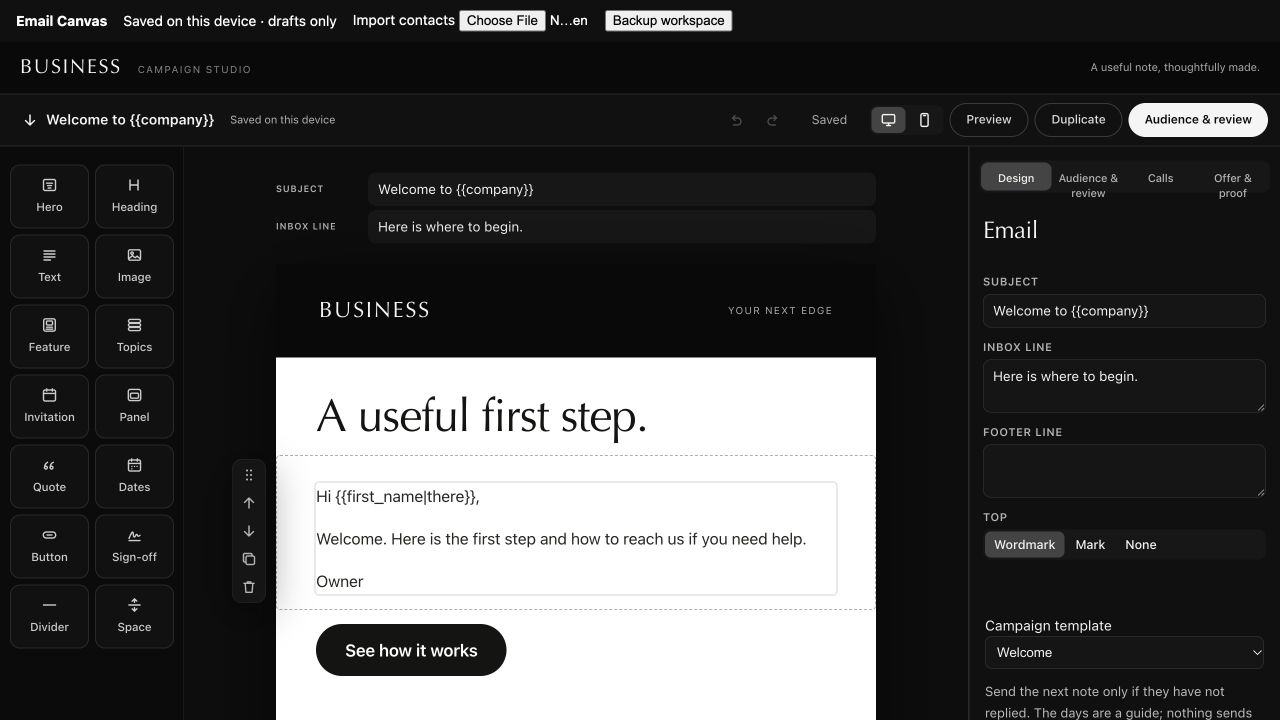The width and height of the screenshot is (1280, 720).
Task: Open Audience & review from the top bar
Action: tap(1198, 120)
